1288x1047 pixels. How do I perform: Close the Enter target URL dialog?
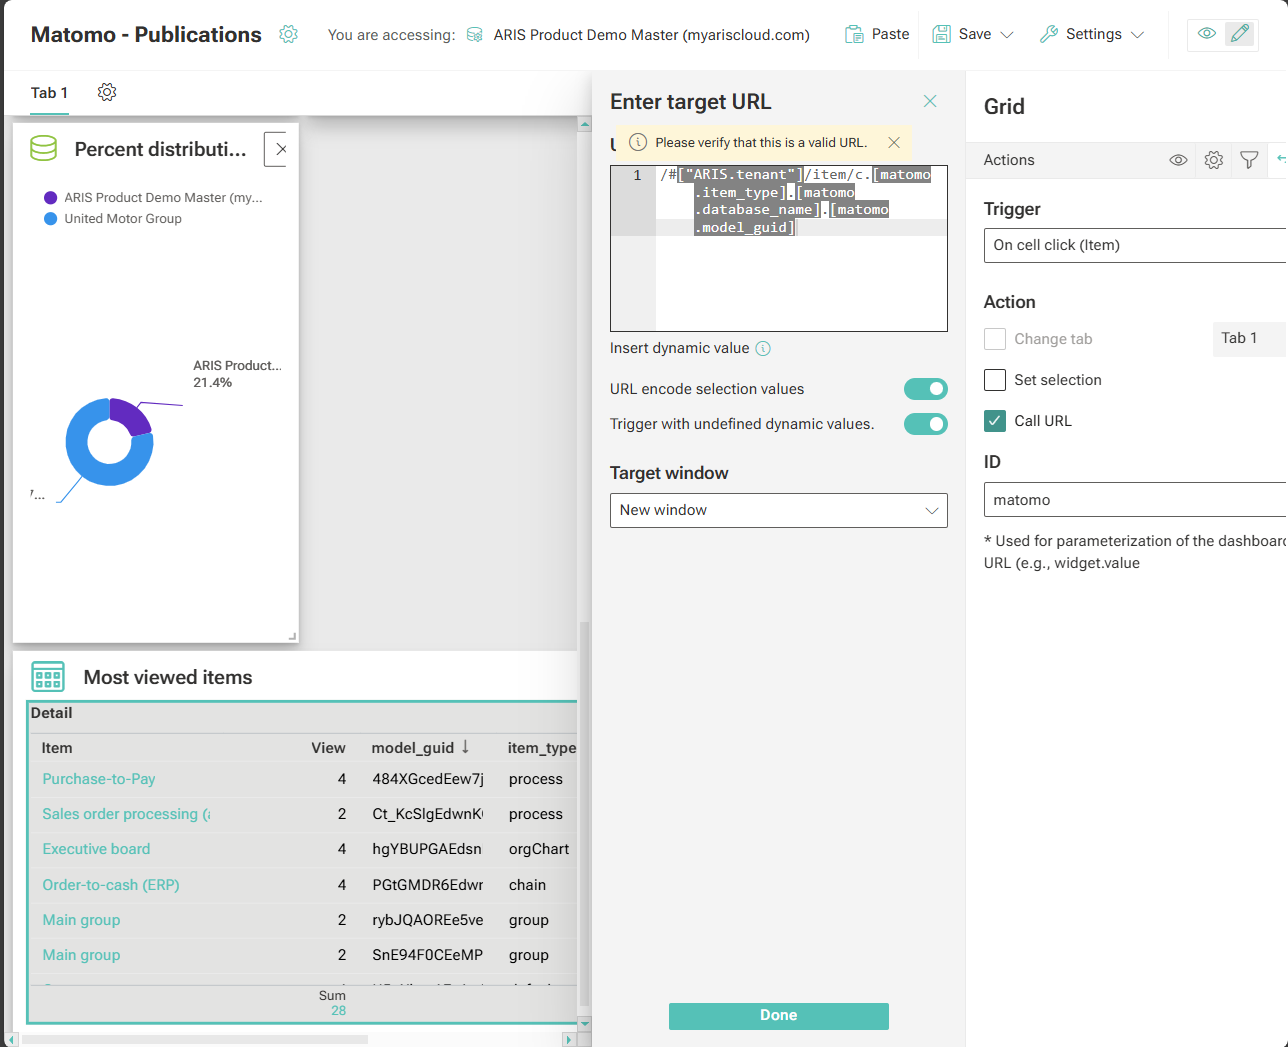click(930, 101)
